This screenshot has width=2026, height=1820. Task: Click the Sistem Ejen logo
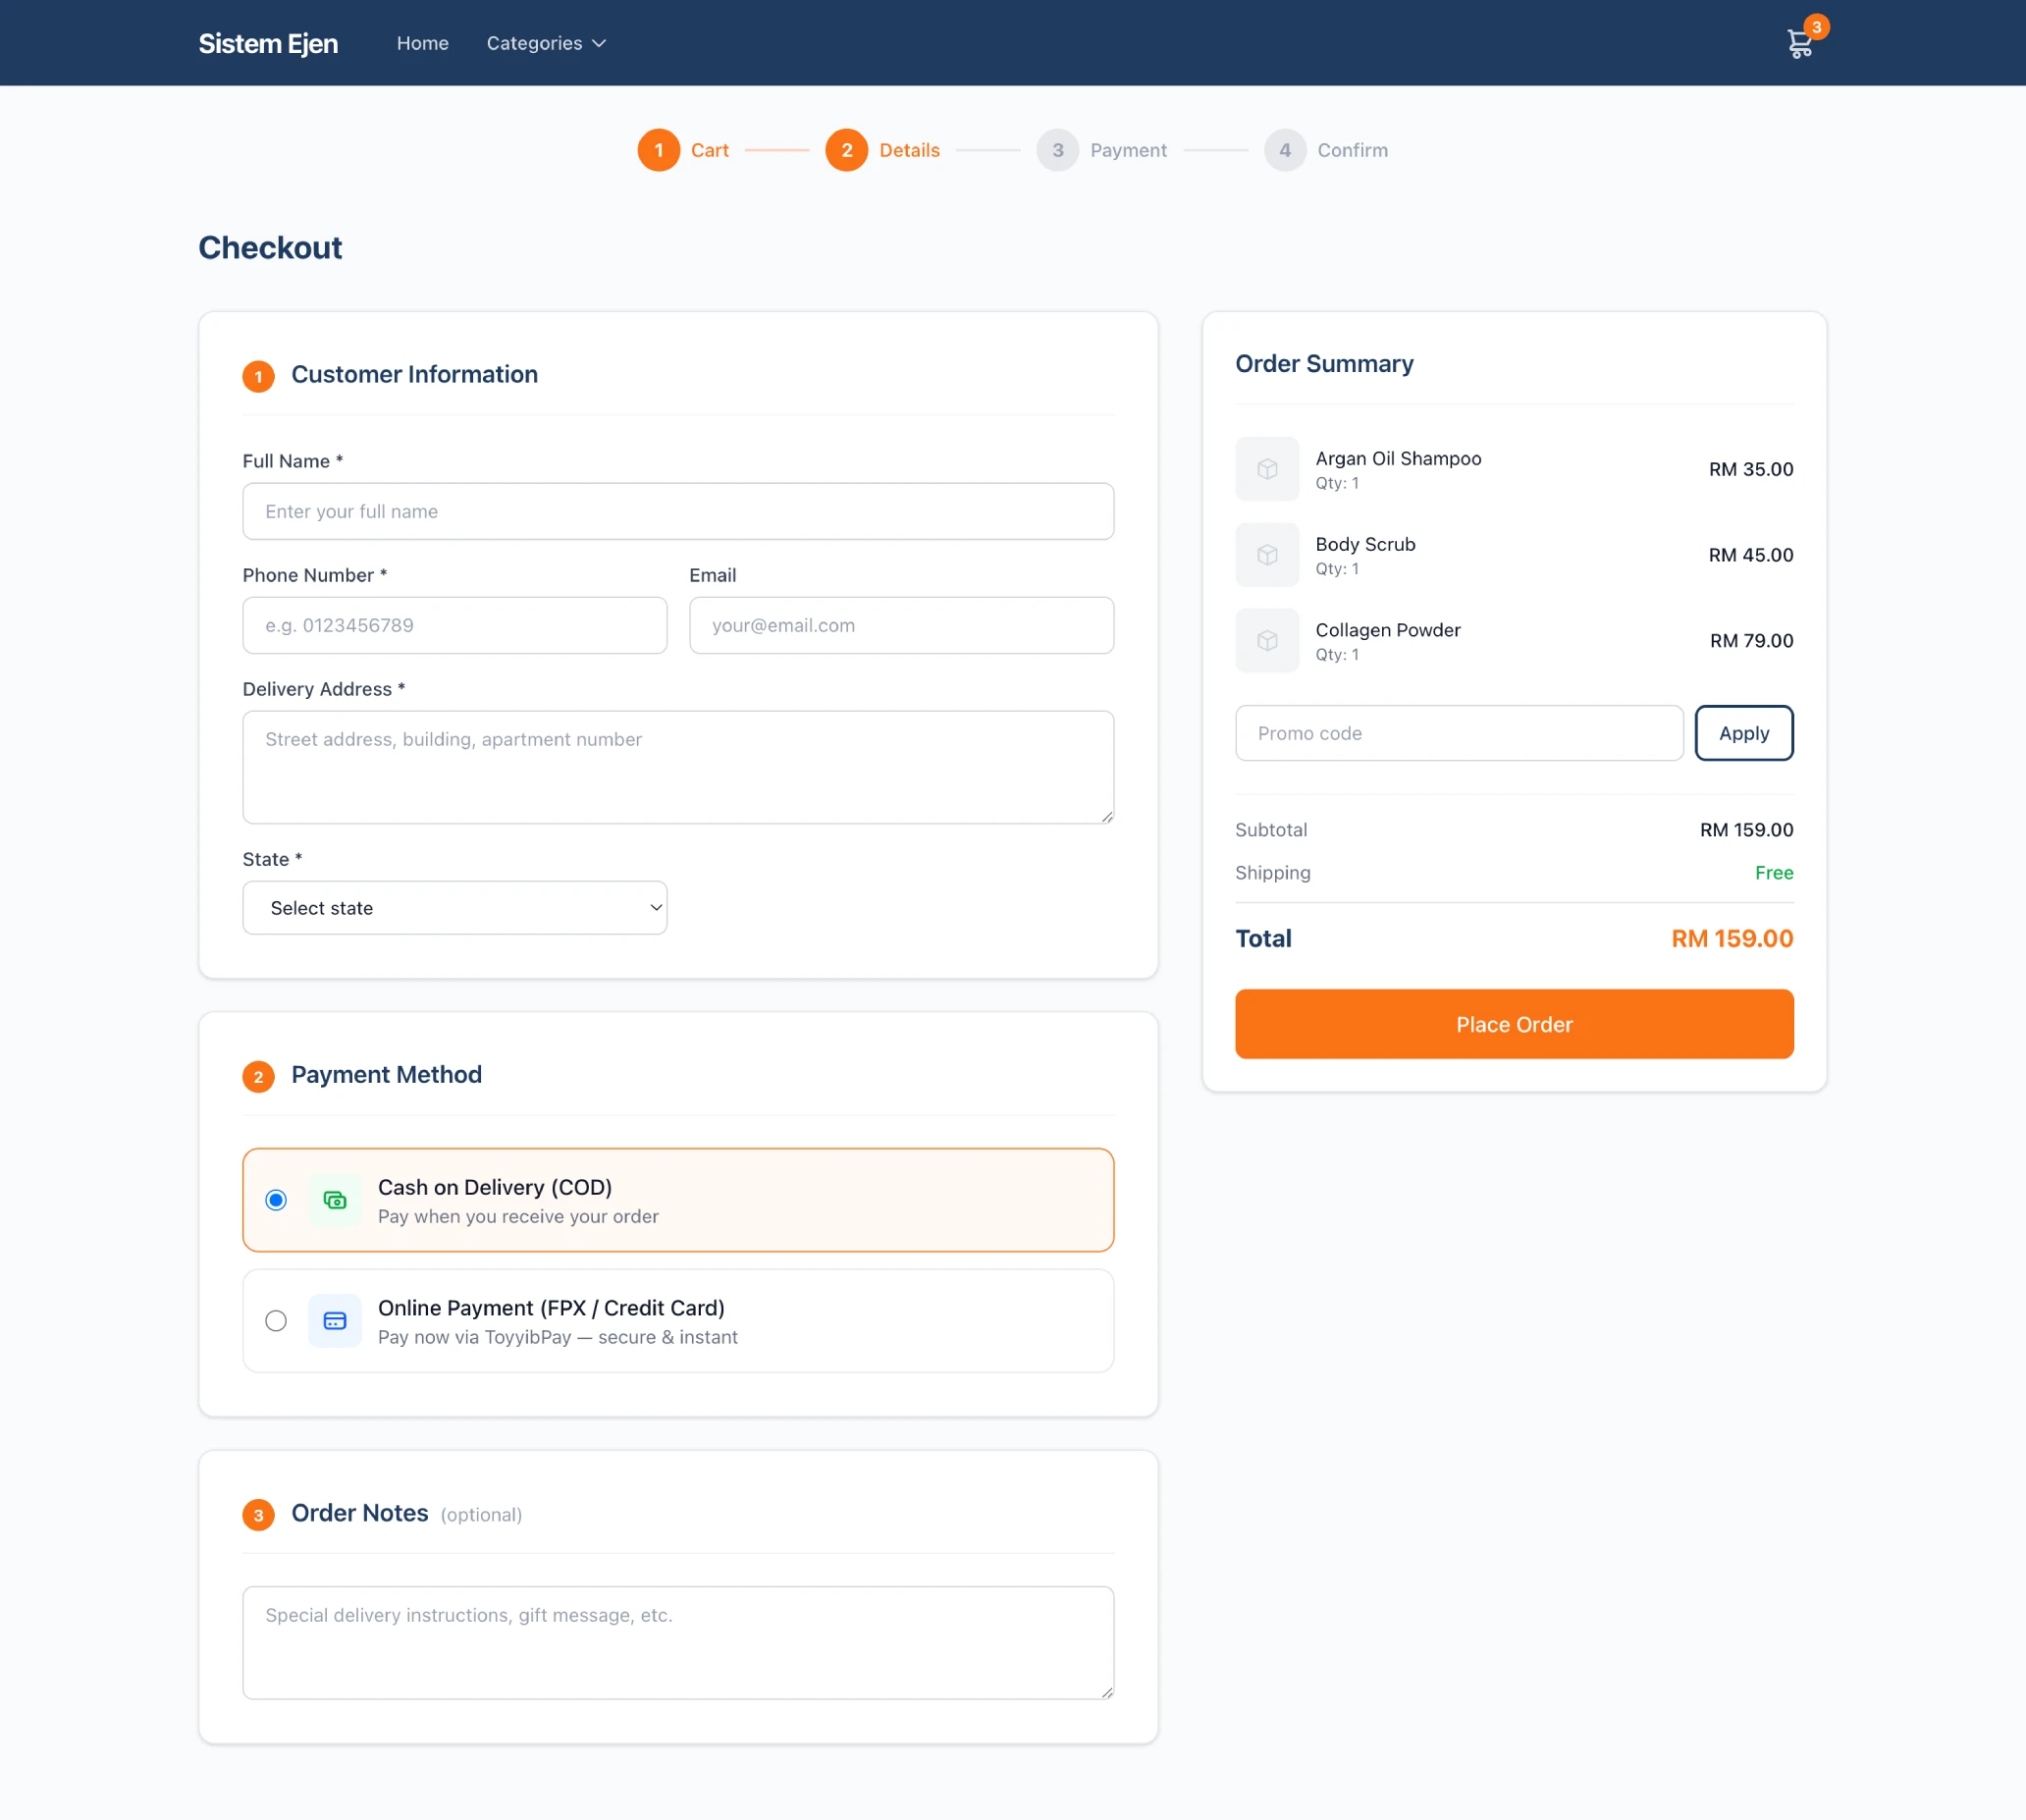click(268, 43)
